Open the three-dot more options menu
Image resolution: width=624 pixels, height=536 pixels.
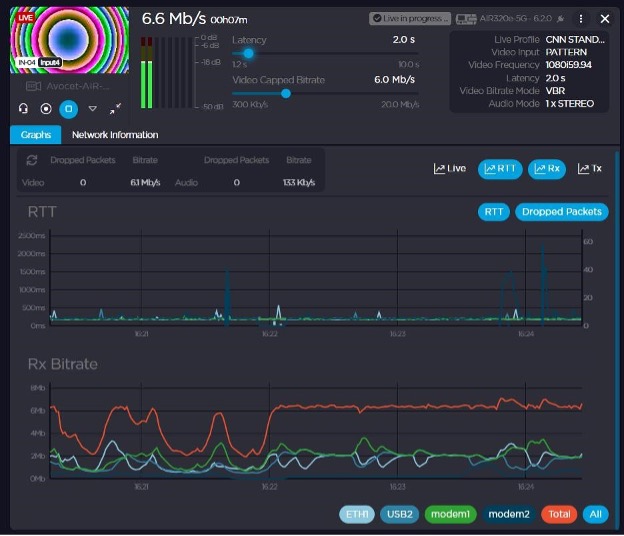pos(581,19)
